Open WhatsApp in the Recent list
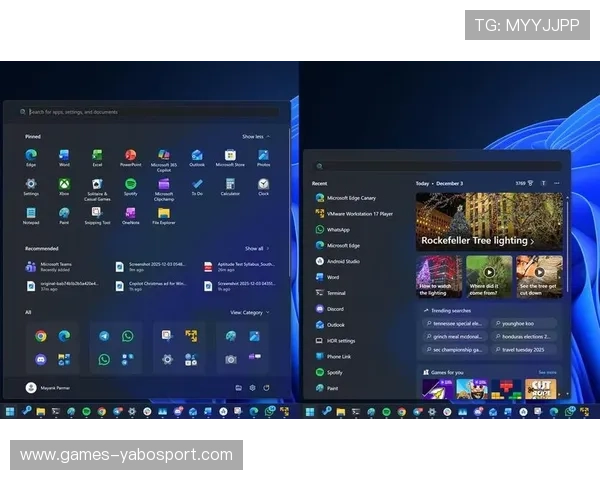This screenshot has height=480, width=600. tap(333, 230)
